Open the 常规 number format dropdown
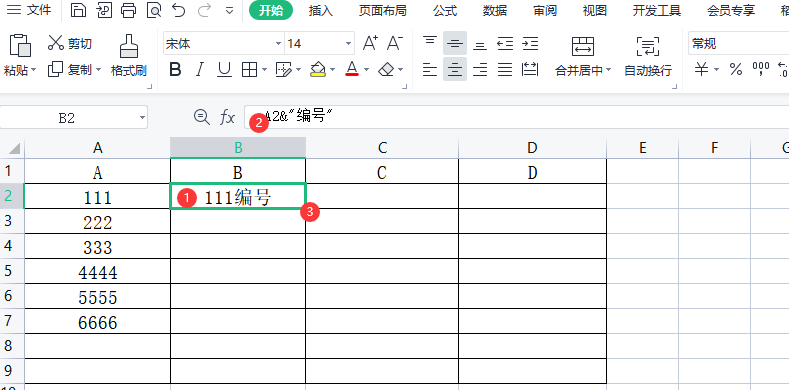789x390 pixels. coord(738,44)
